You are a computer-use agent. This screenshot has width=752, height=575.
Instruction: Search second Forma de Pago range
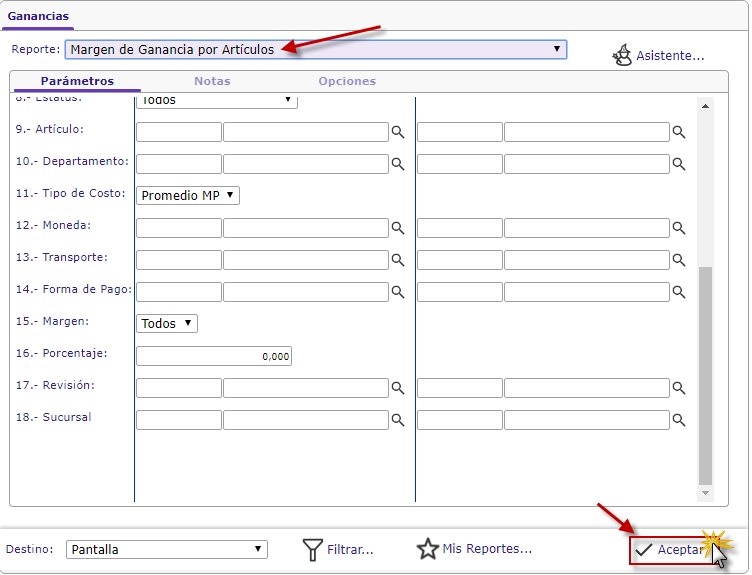pos(679,292)
